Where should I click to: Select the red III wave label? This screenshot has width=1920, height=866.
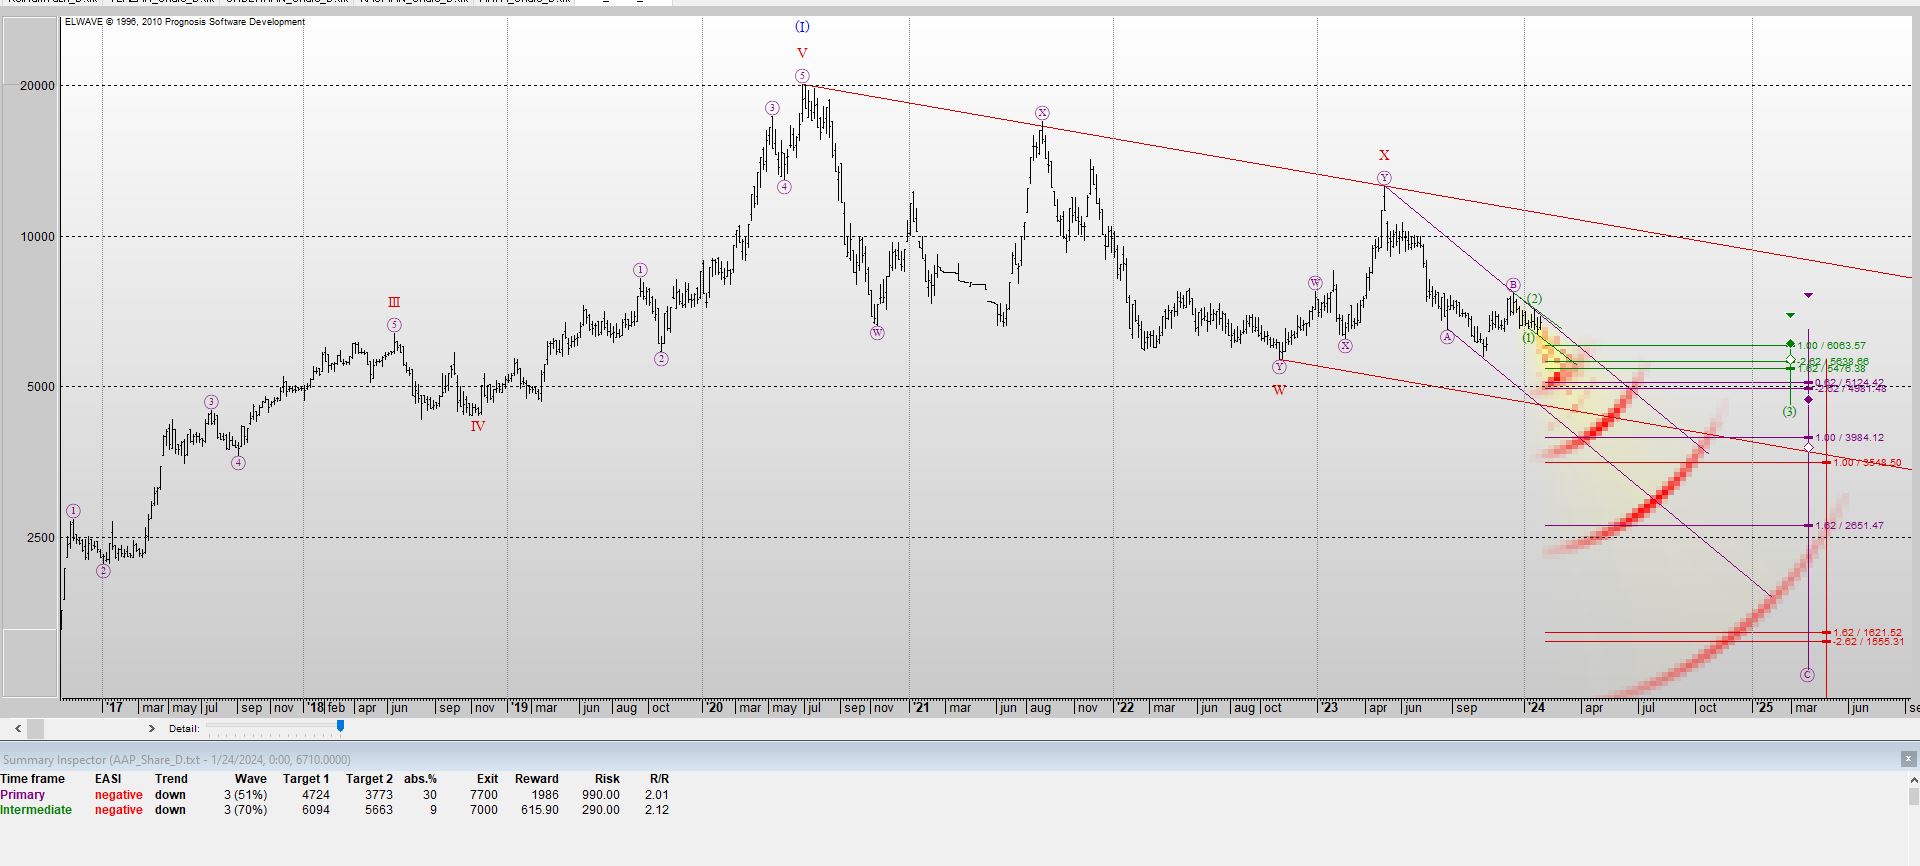394,302
